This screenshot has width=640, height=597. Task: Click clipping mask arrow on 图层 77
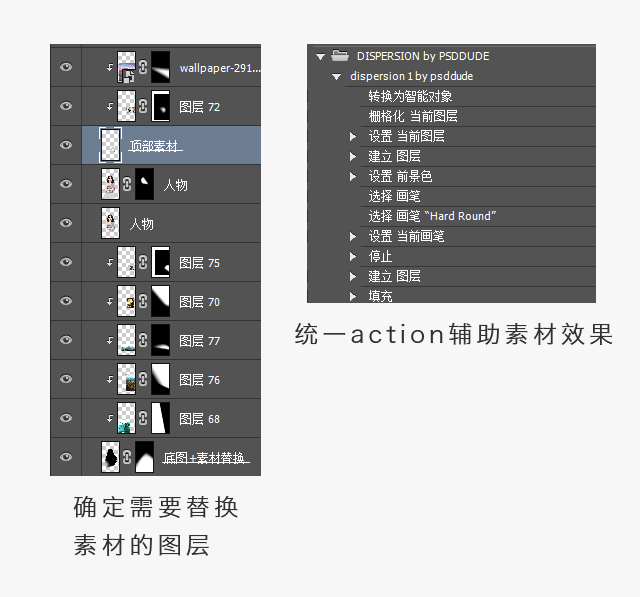click(x=109, y=340)
